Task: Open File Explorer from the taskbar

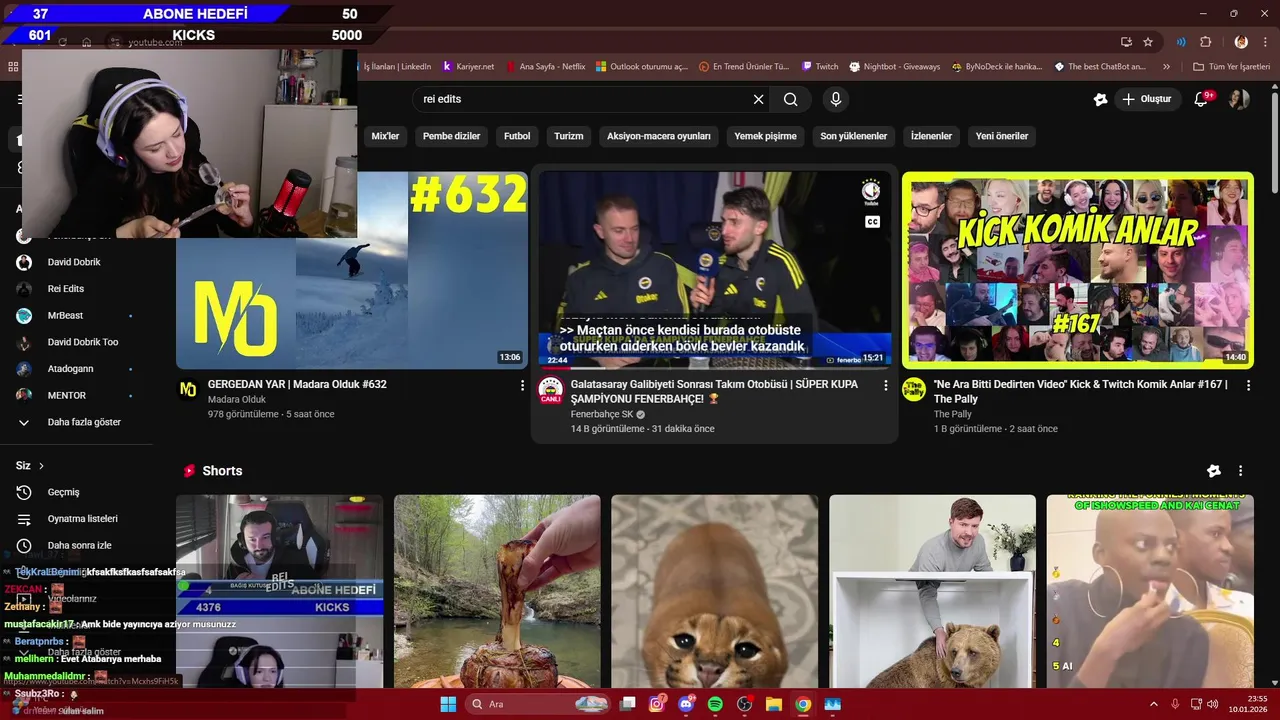Action: (x=773, y=704)
